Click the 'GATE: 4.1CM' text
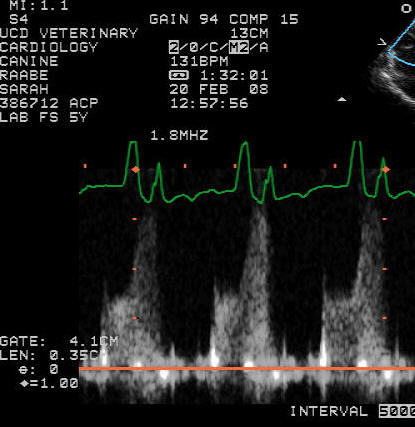This screenshot has width=415, height=427. [x=59, y=341]
